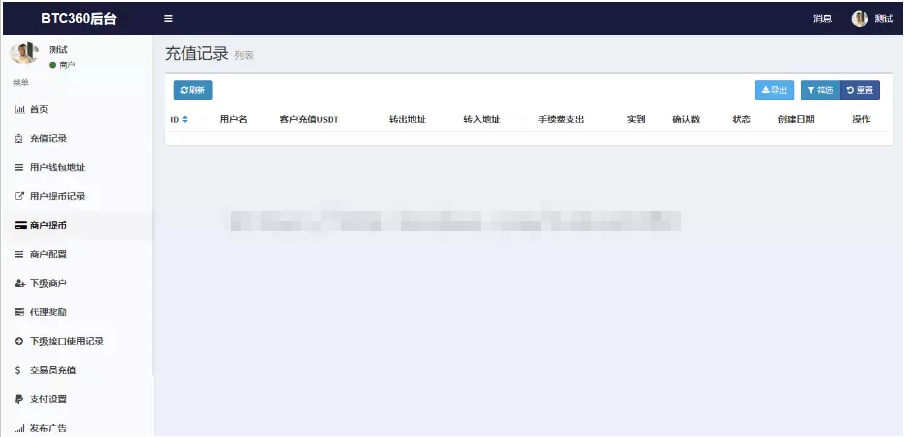
Task: Click the 转出地址 column header
Action: (x=407, y=120)
